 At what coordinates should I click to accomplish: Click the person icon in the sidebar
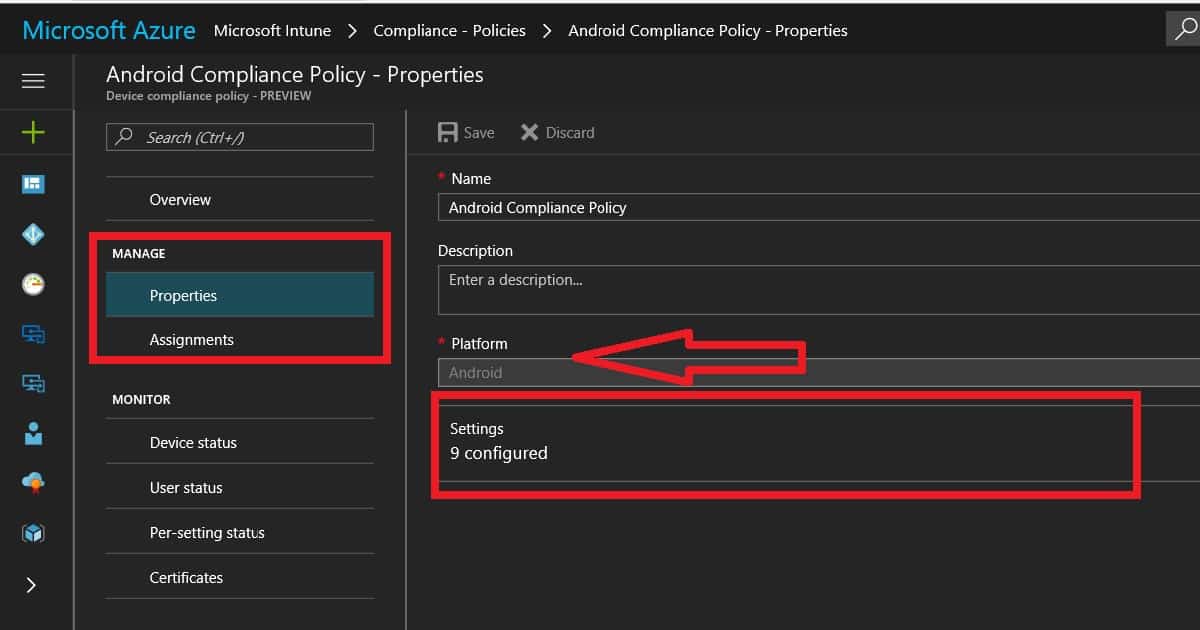click(33, 433)
